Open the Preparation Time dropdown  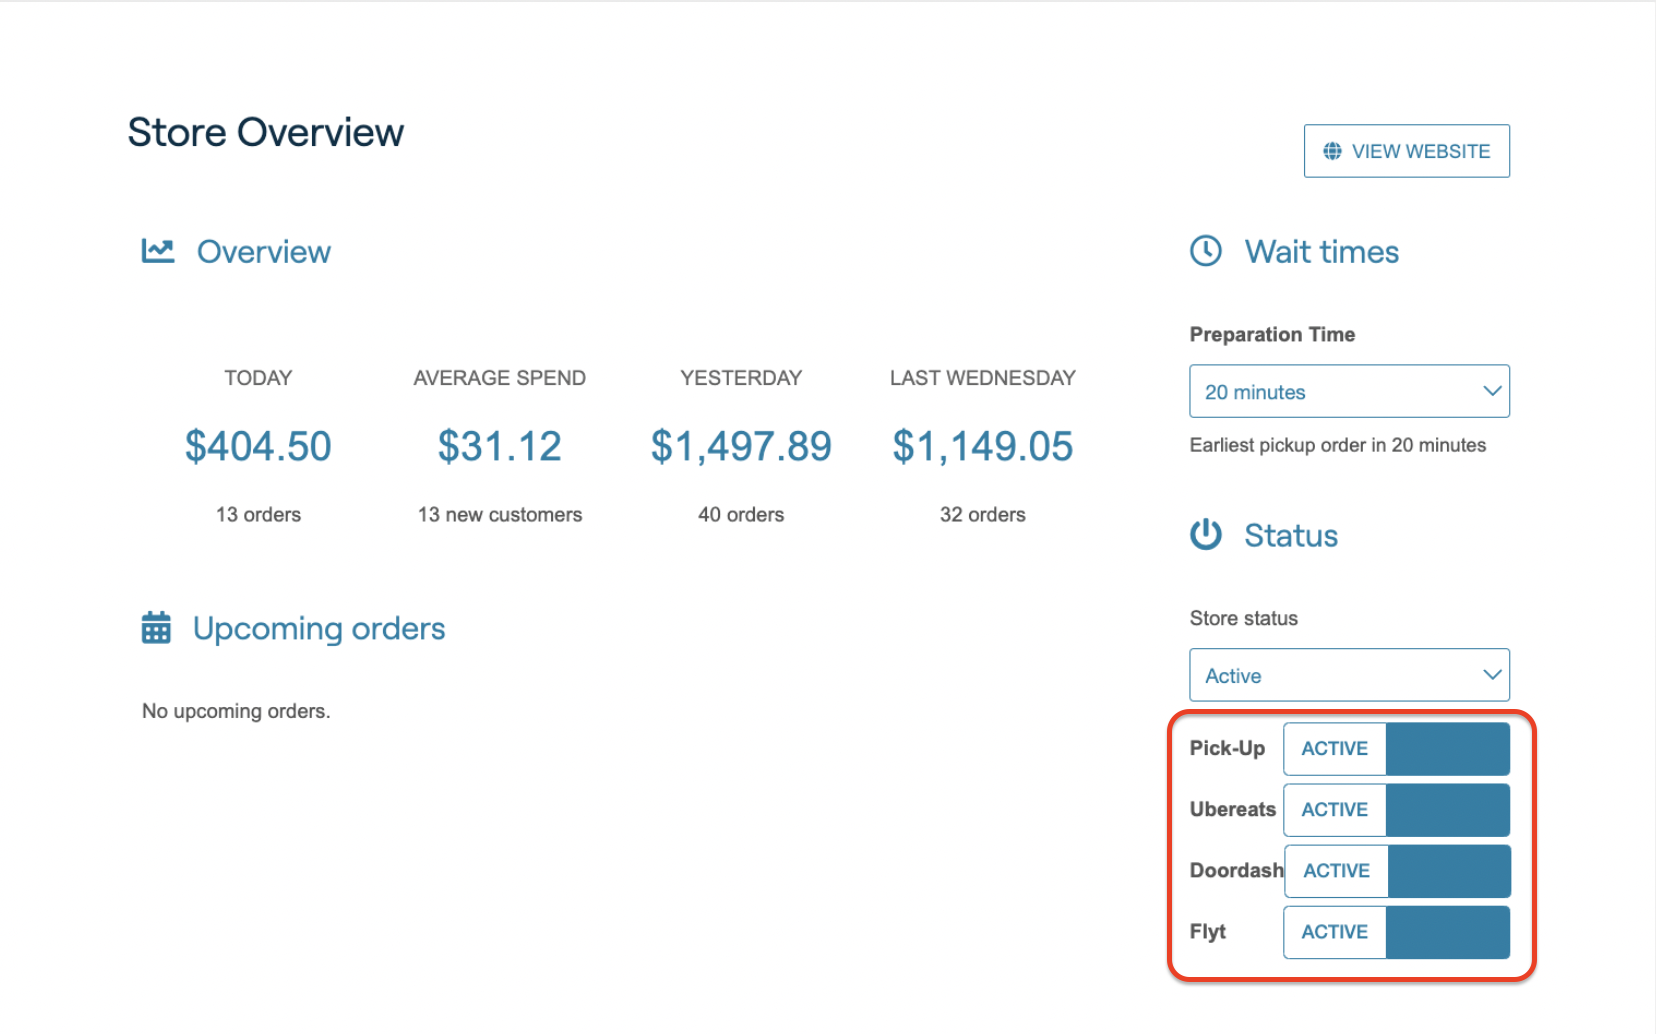click(x=1349, y=392)
